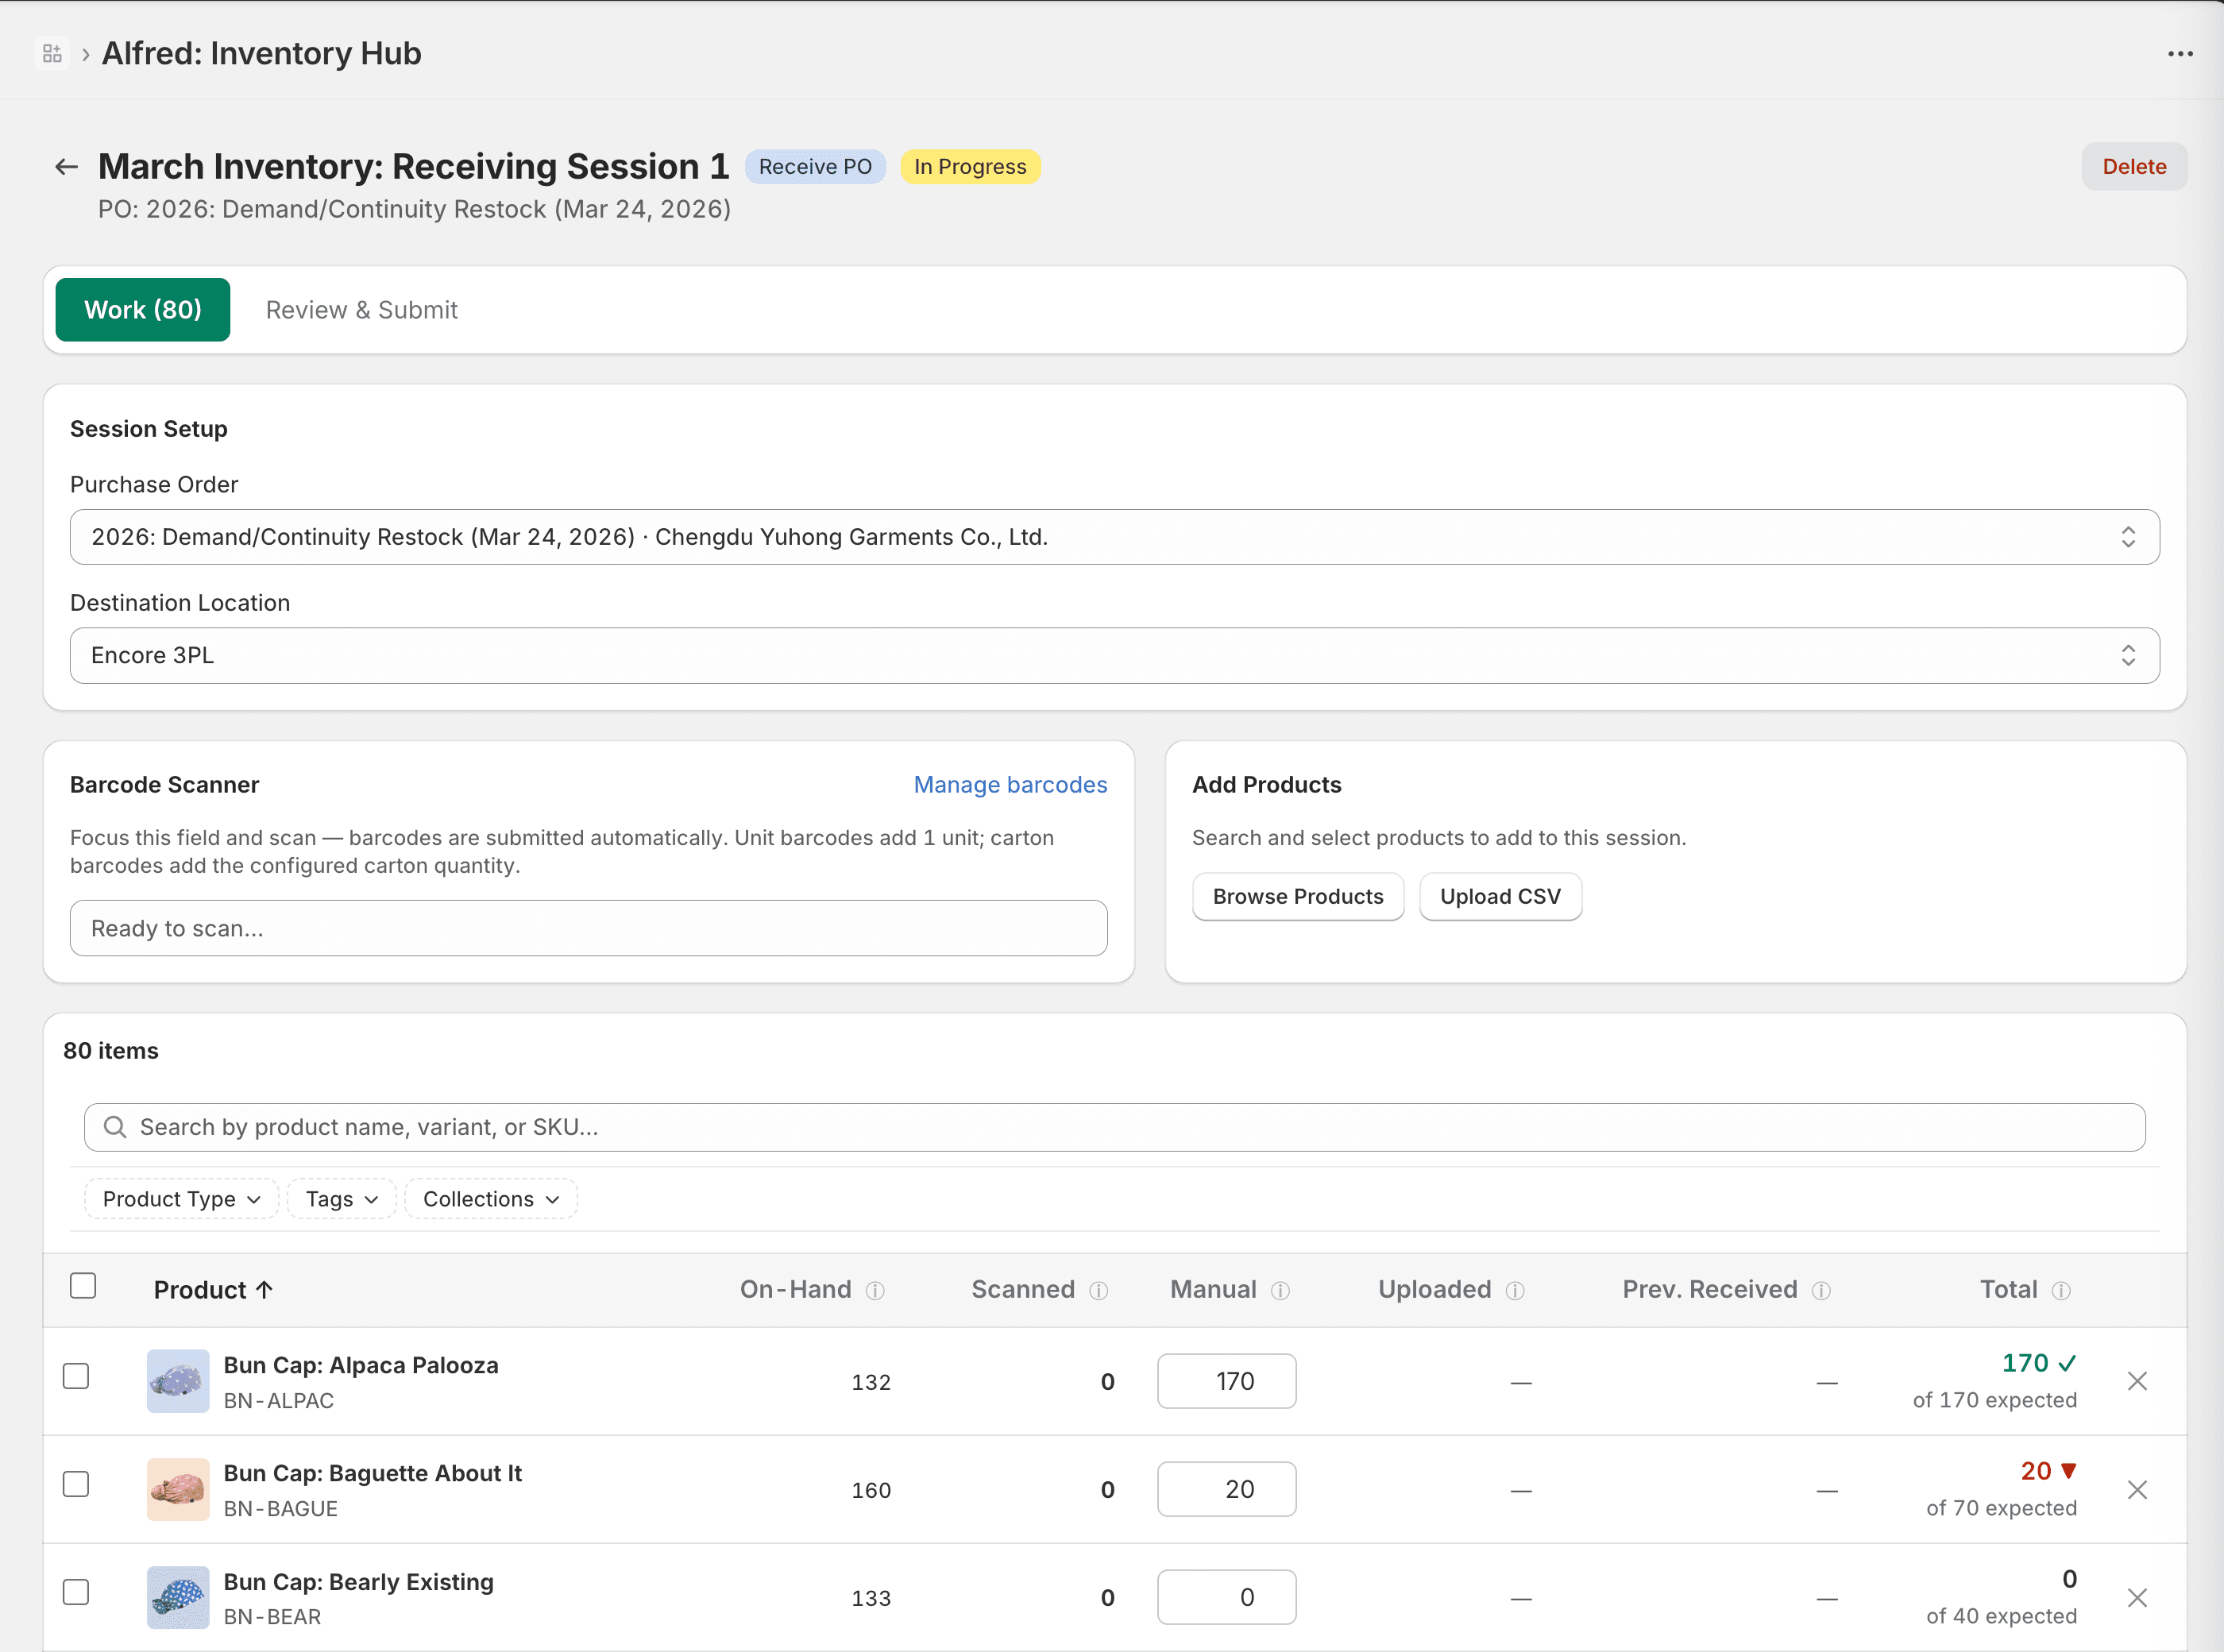Open the Product Type filter

(181, 1199)
